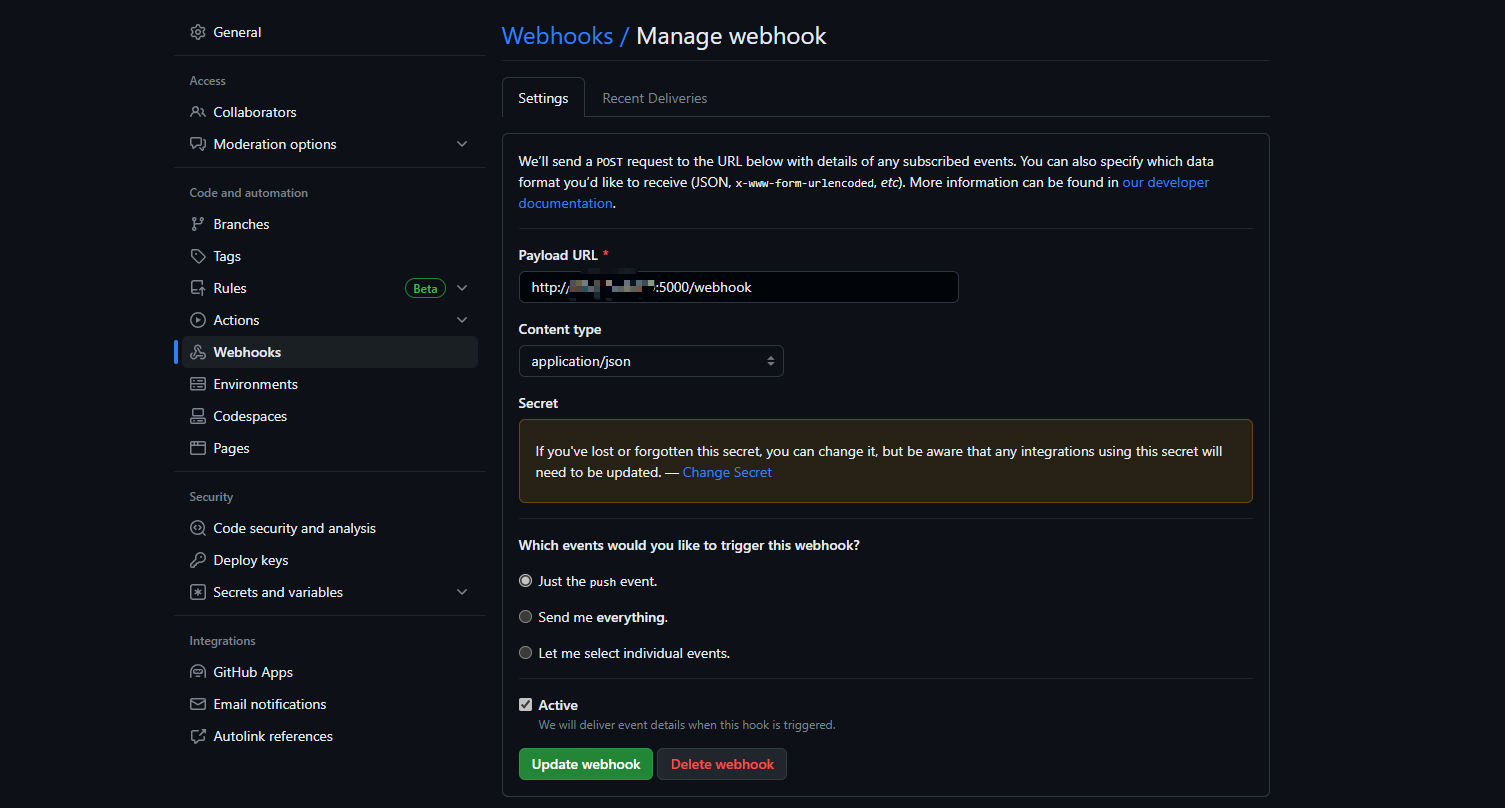Click the 'Security' section label
Viewport: 1505px width, 808px height.
tap(211, 497)
